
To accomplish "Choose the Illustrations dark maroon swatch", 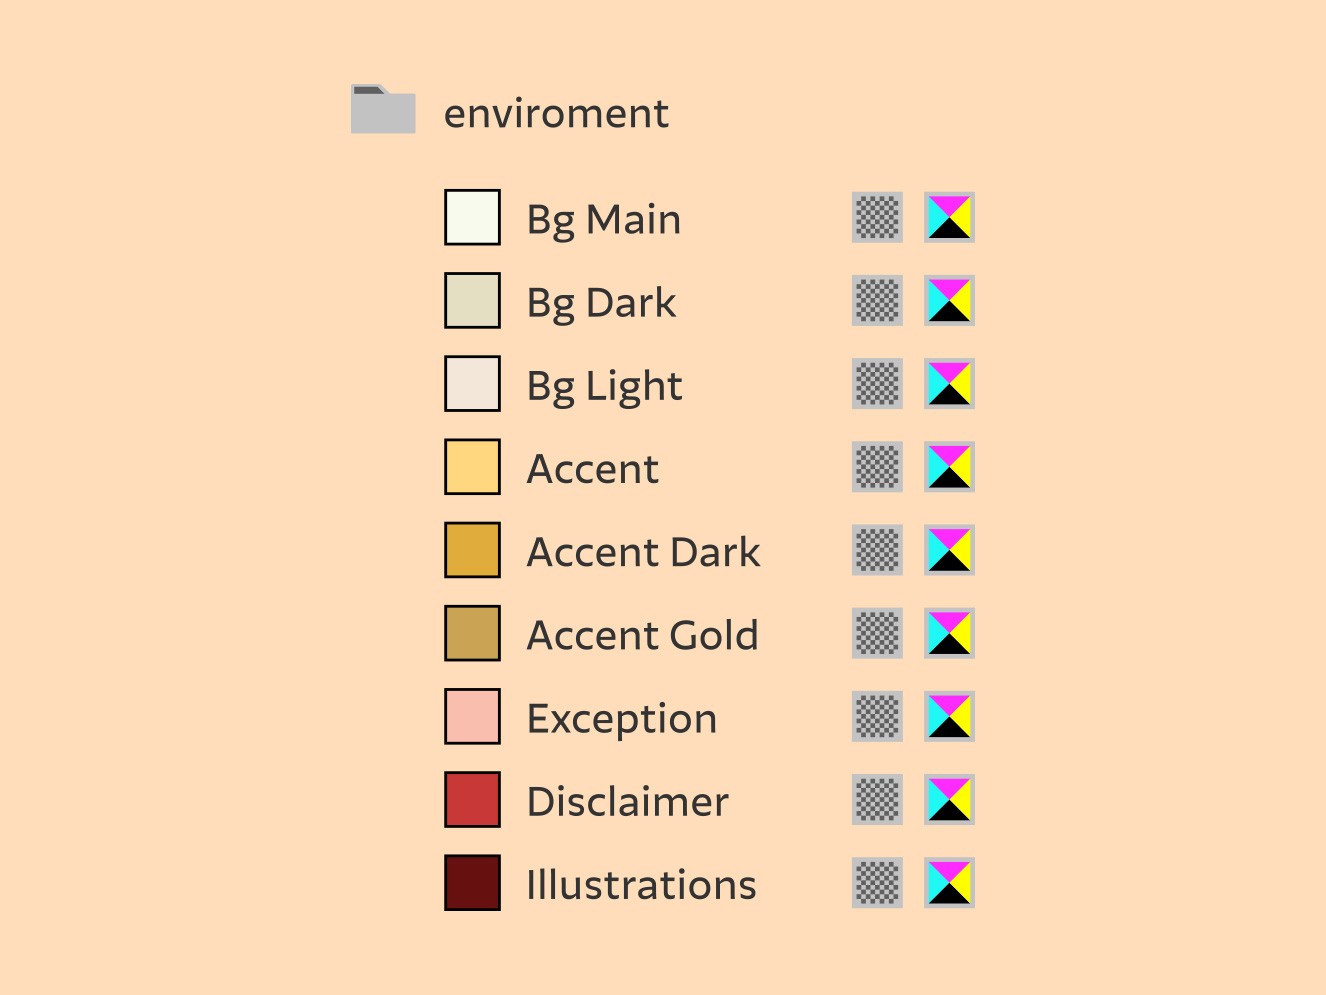I will click(472, 881).
